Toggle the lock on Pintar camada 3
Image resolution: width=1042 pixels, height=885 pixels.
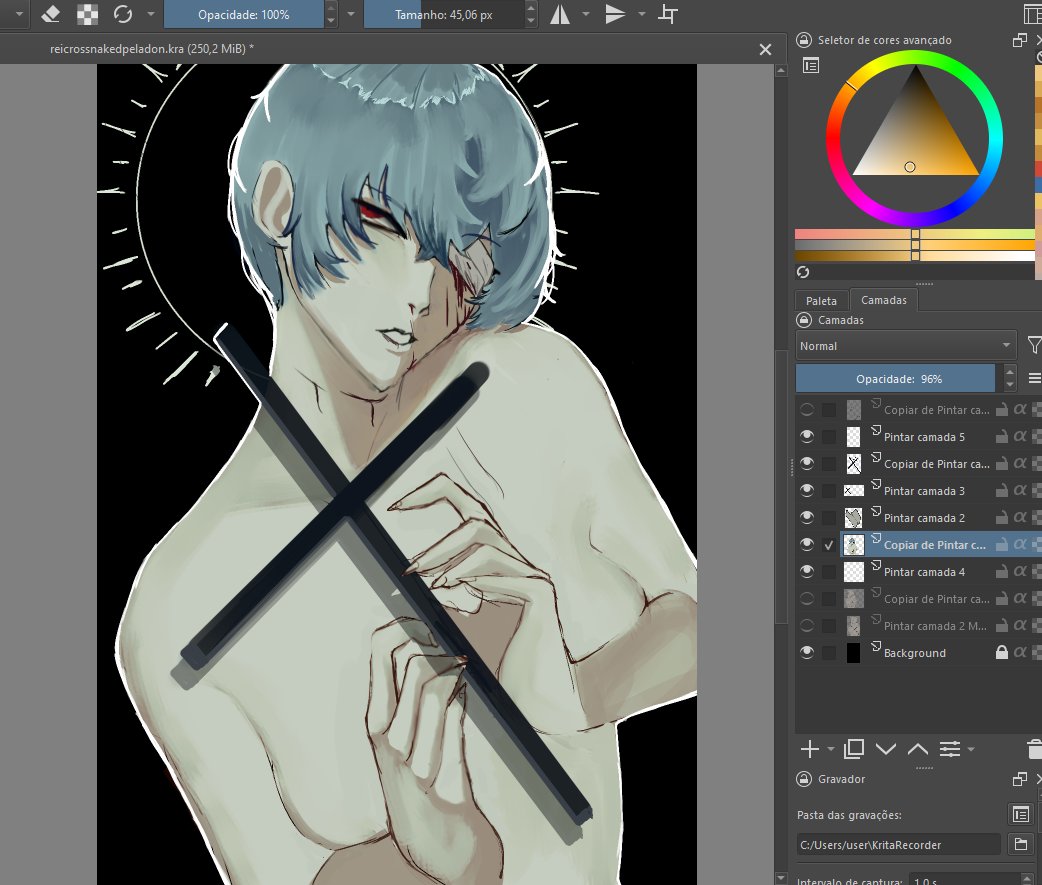[x=1001, y=490]
